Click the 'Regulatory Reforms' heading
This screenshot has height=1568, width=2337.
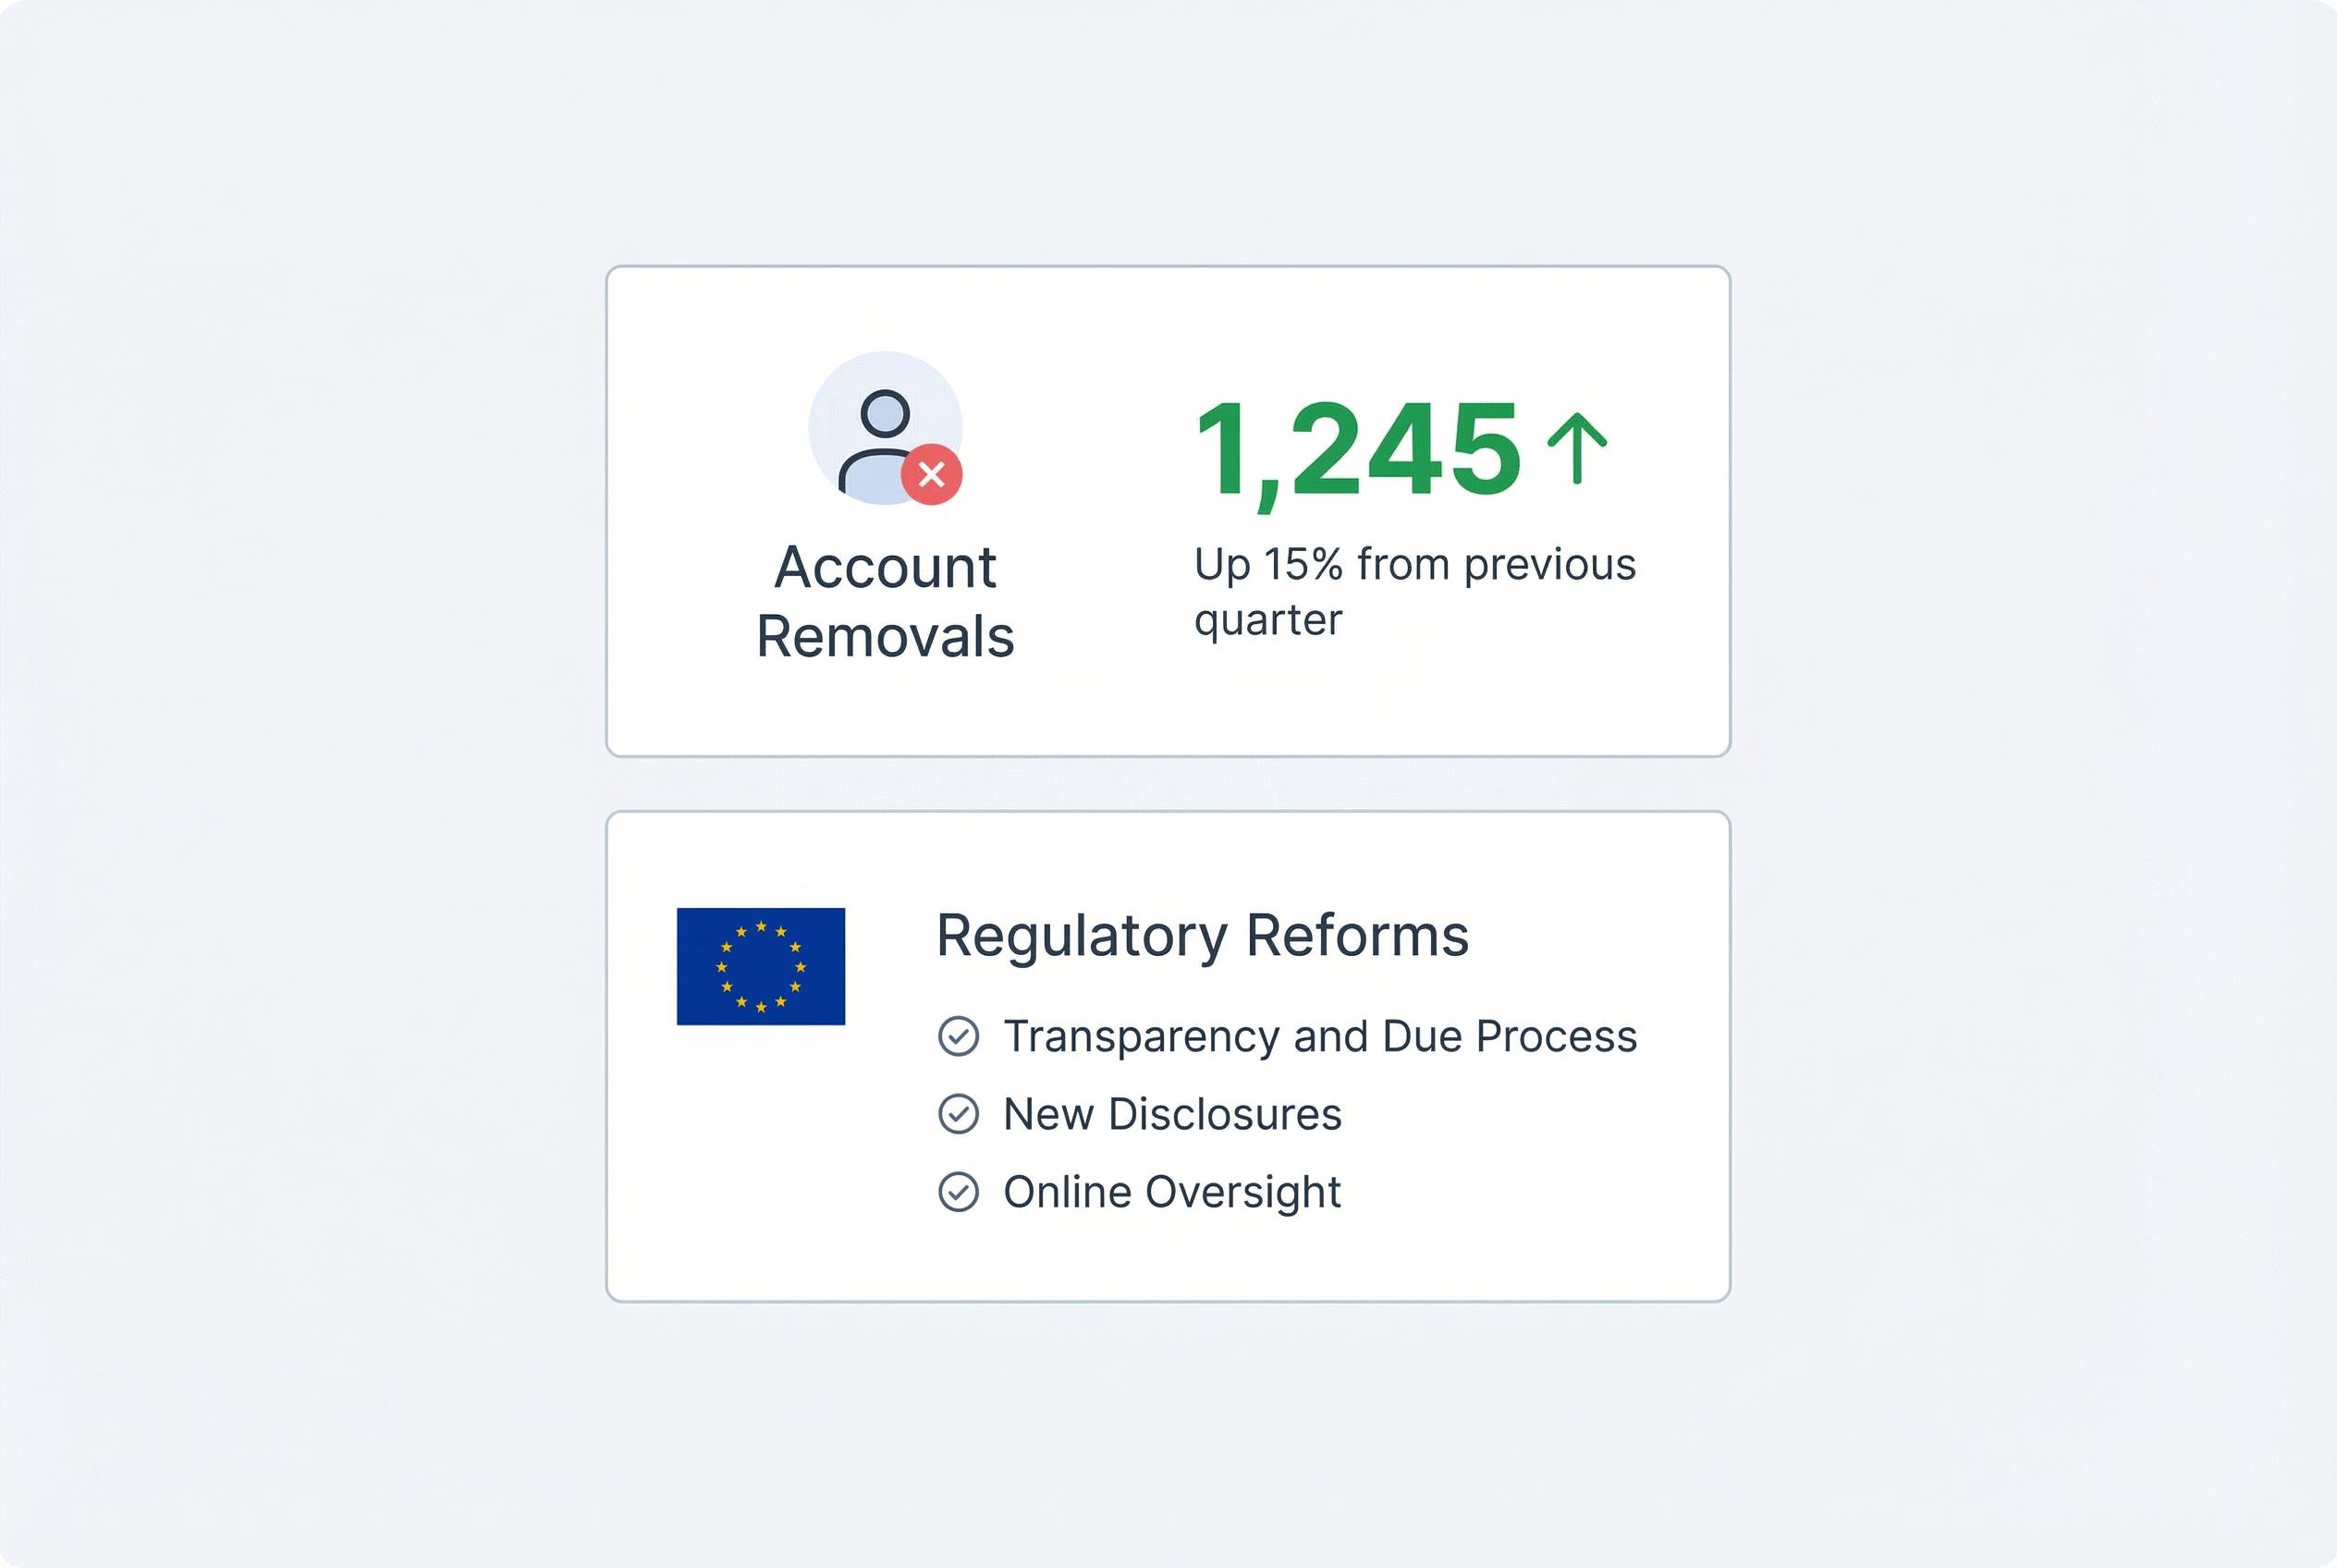tap(1202, 936)
